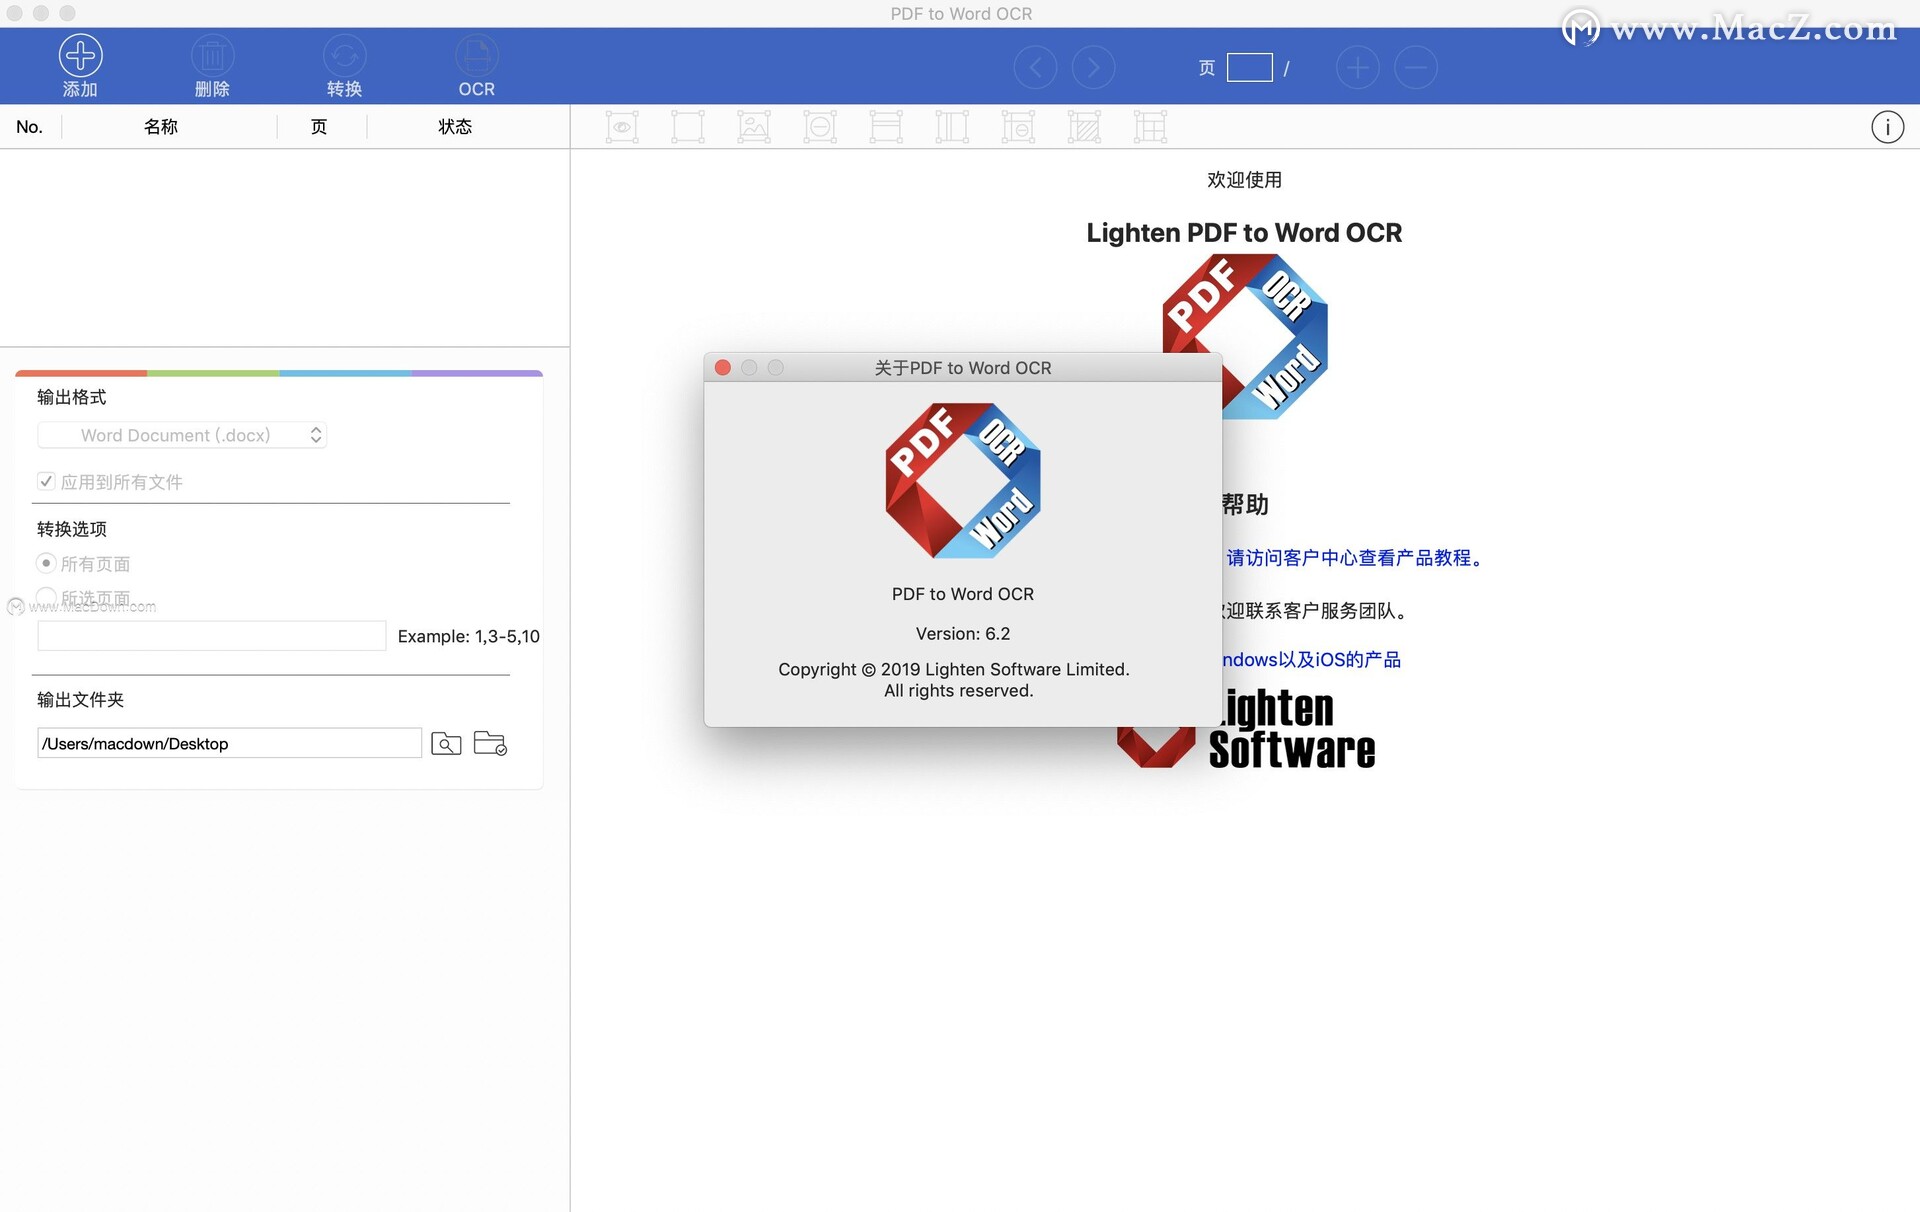Viewport: 1920px width, 1212px height.
Task: Click the 输出文件夹 label
Action: click(x=81, y=700)
